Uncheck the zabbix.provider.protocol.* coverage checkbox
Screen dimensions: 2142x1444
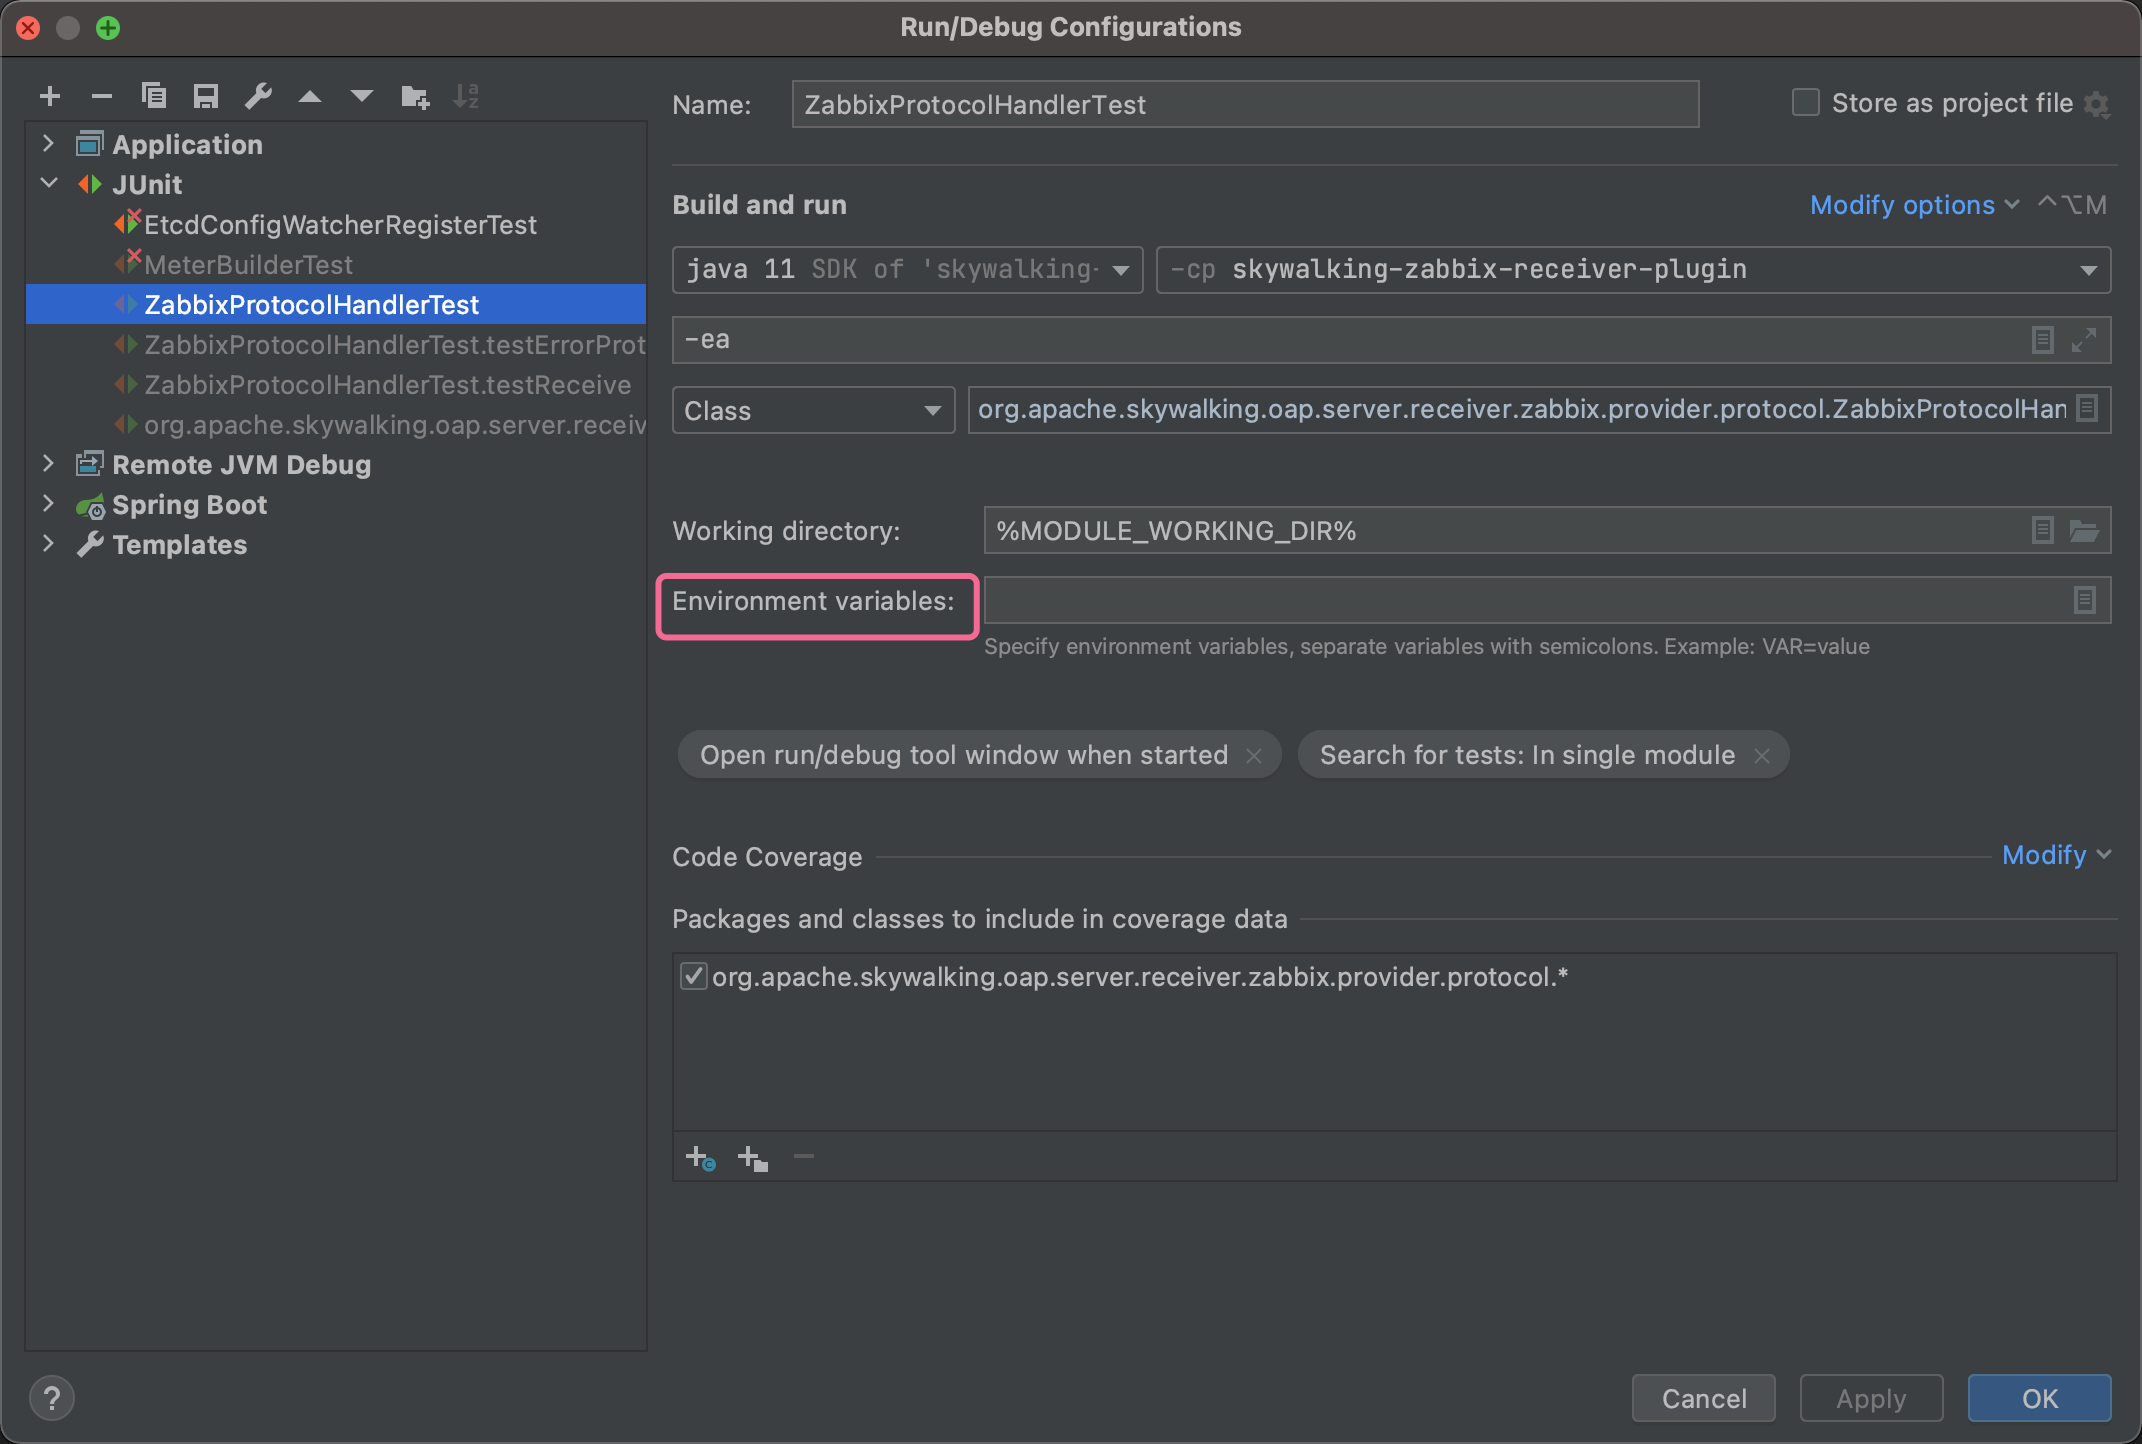[693, 977]
